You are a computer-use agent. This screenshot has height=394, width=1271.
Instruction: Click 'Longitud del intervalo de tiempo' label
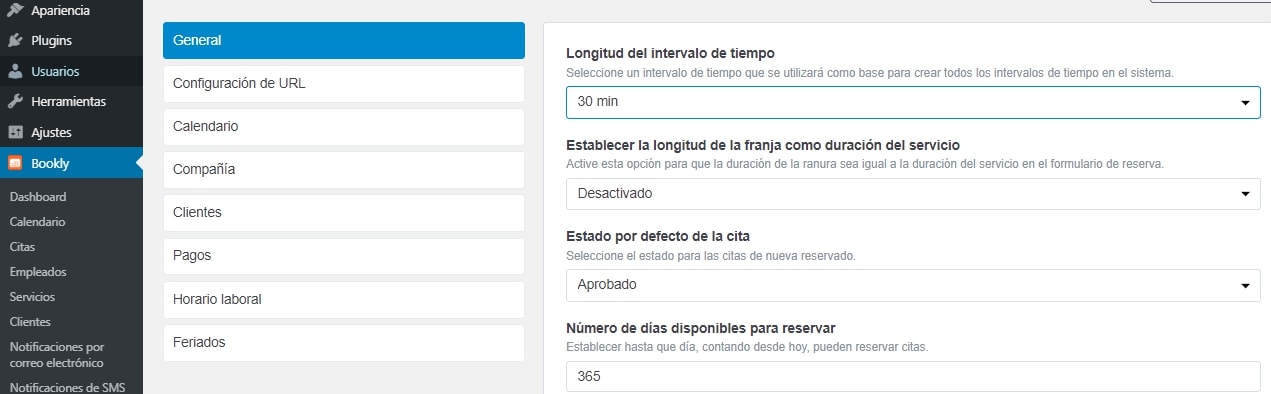point(670,53)
